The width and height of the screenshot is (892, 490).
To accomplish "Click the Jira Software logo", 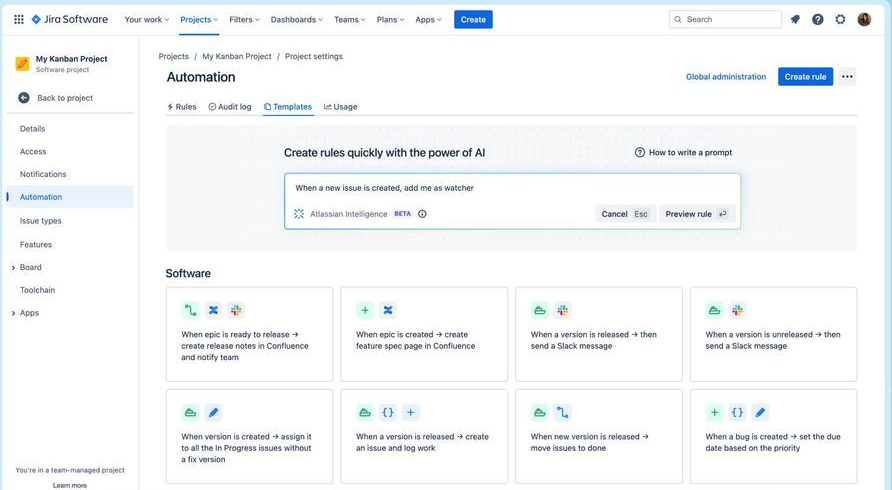I will pos(69,19).
